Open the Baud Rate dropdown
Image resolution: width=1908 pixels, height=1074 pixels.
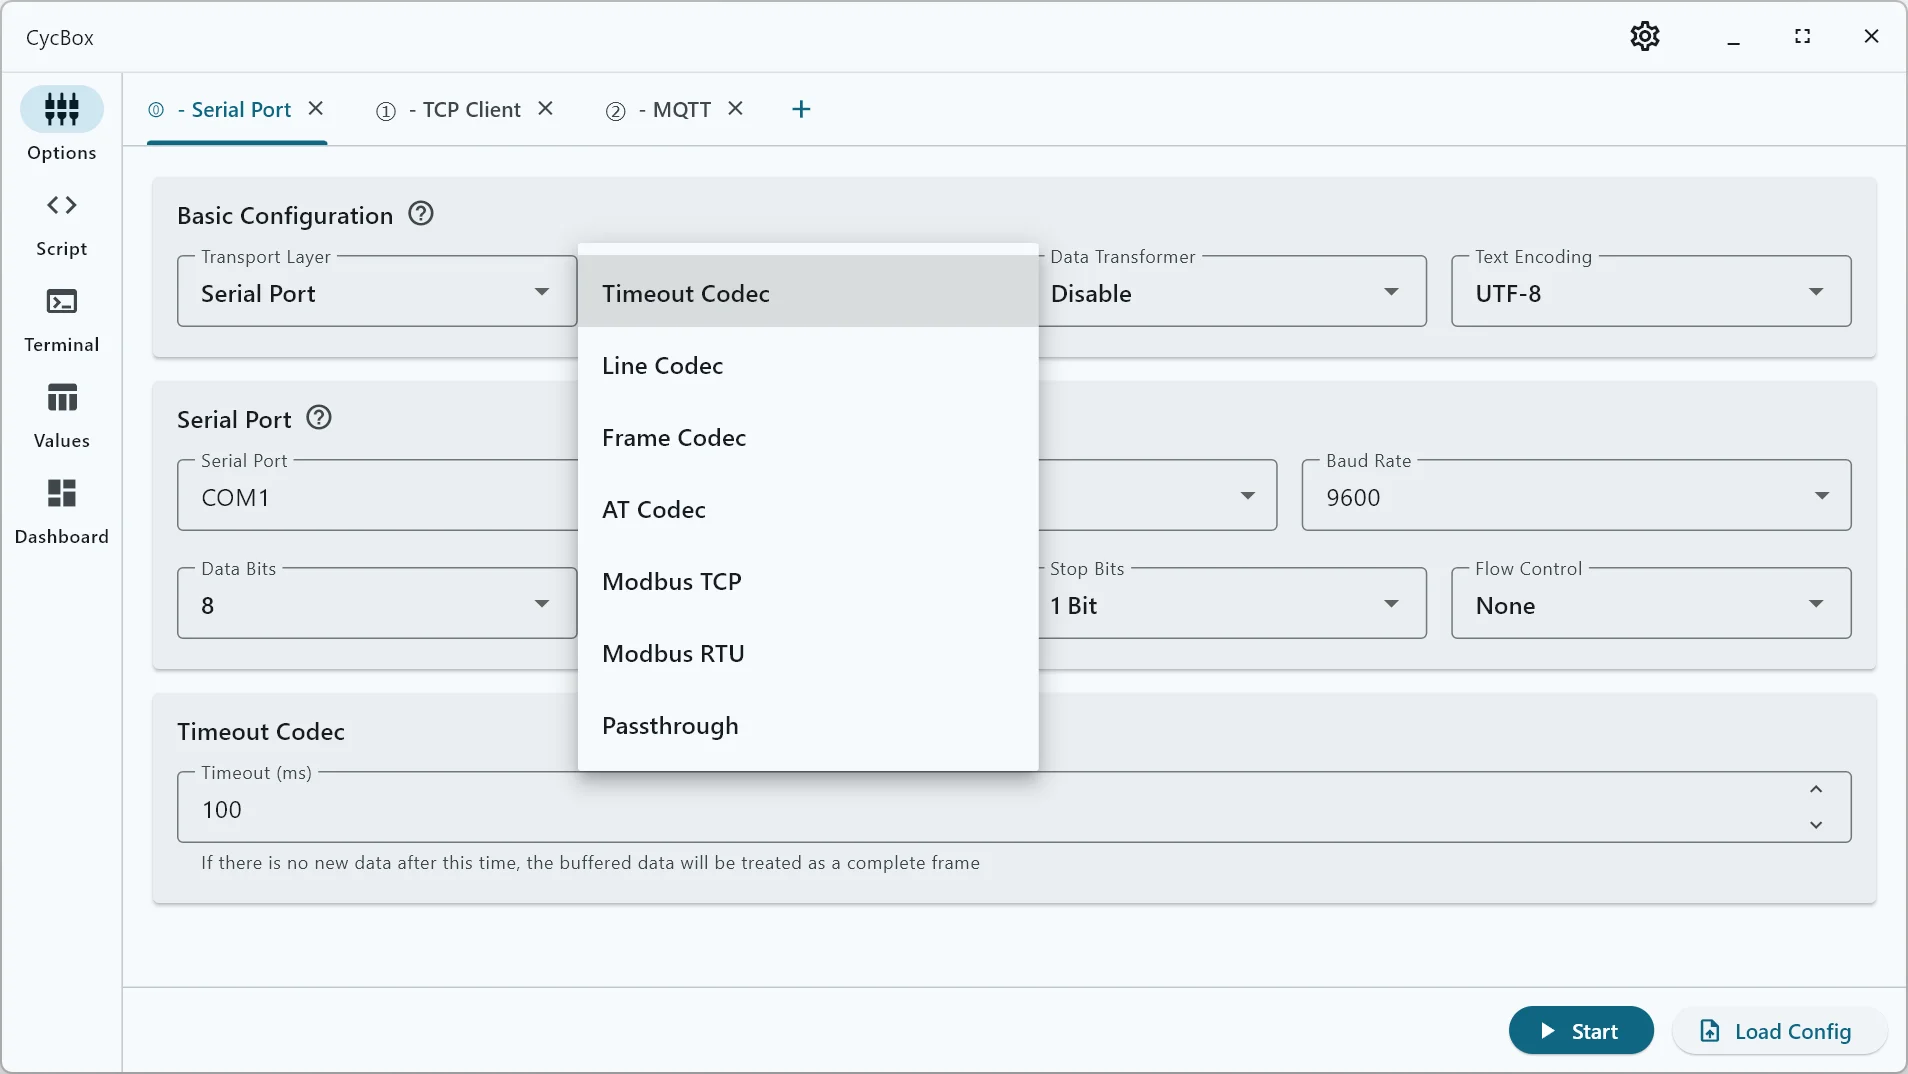[x=1575, y=496]
